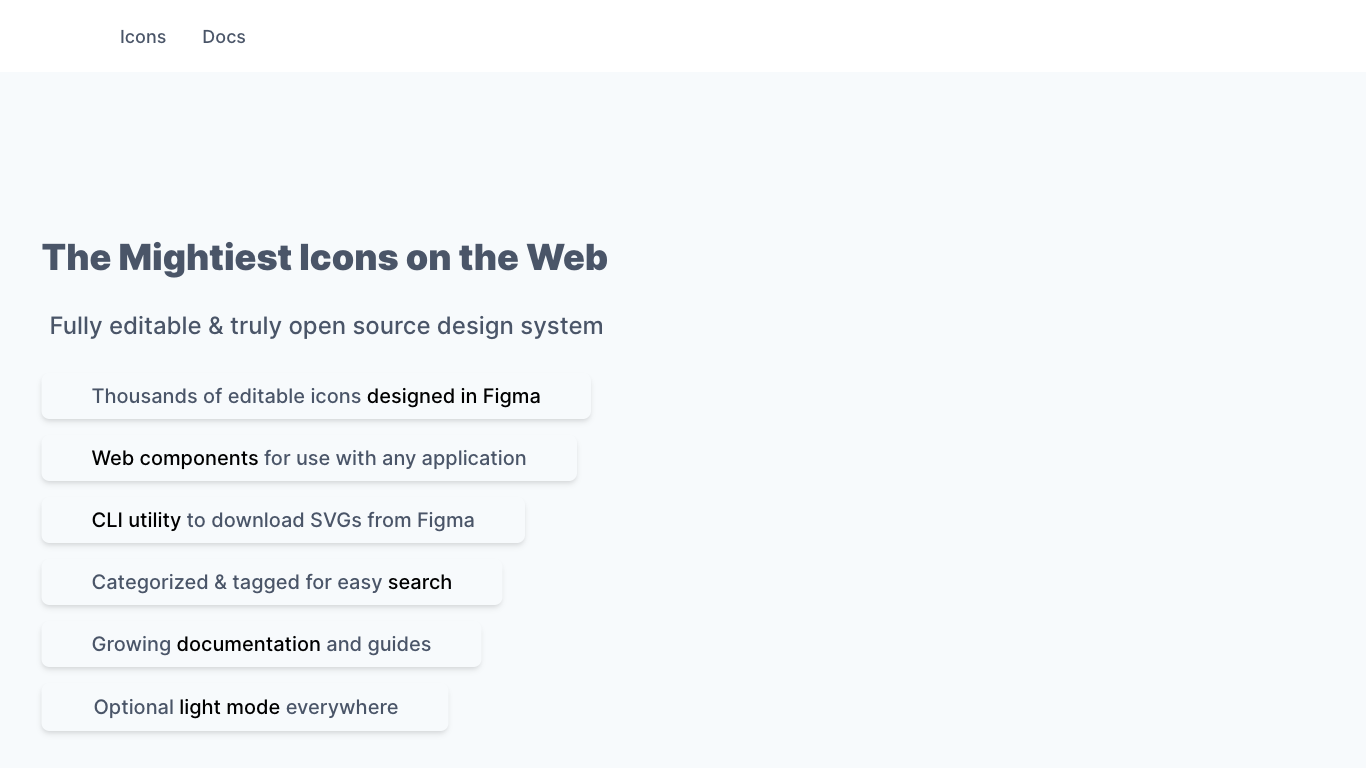Follow the highlighted 'documentation' link
The height and width of the screenshot is (768, 1366).
click(249, 644)
